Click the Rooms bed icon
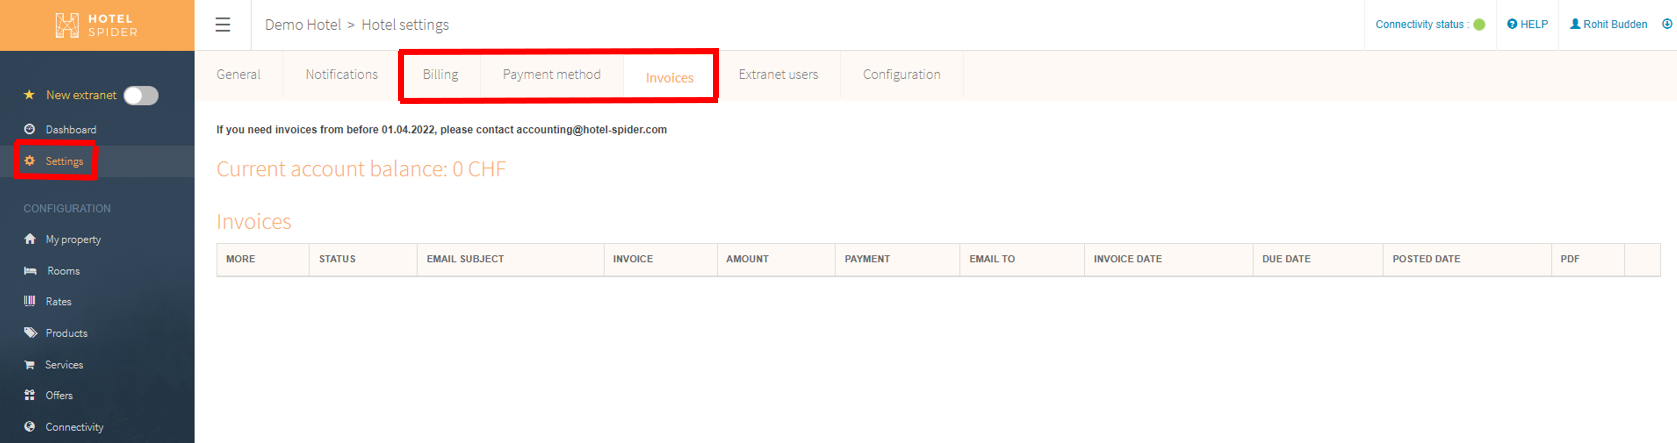 [x=30, y=271]
